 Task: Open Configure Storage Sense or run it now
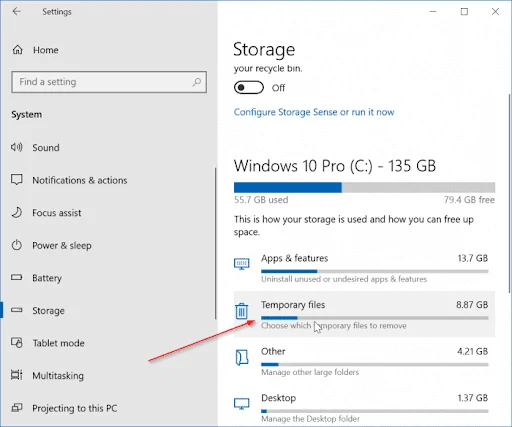314,112
